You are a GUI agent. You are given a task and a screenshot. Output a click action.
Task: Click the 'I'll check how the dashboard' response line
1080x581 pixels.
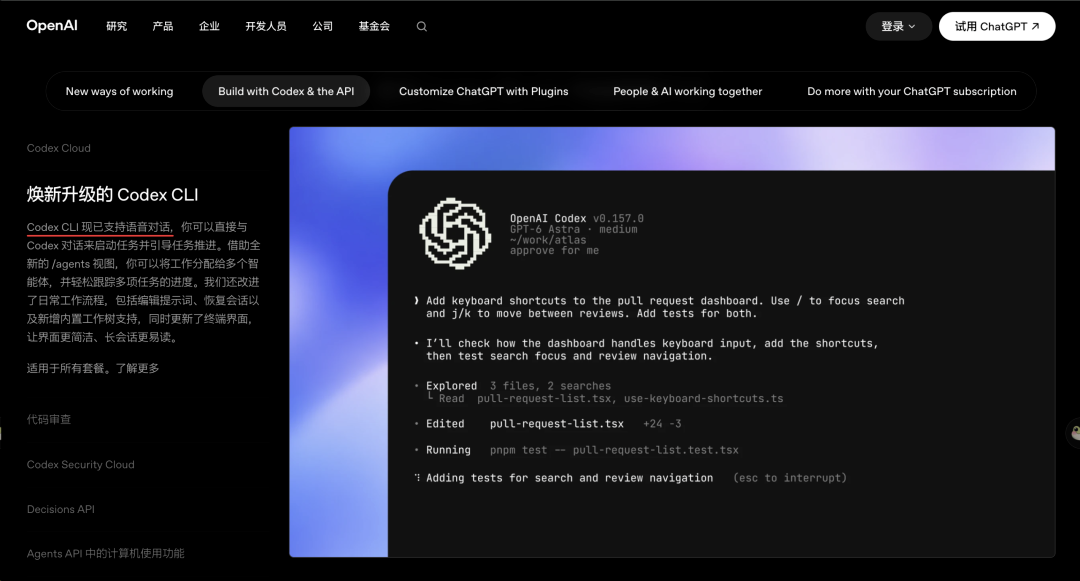pos(652,344)
